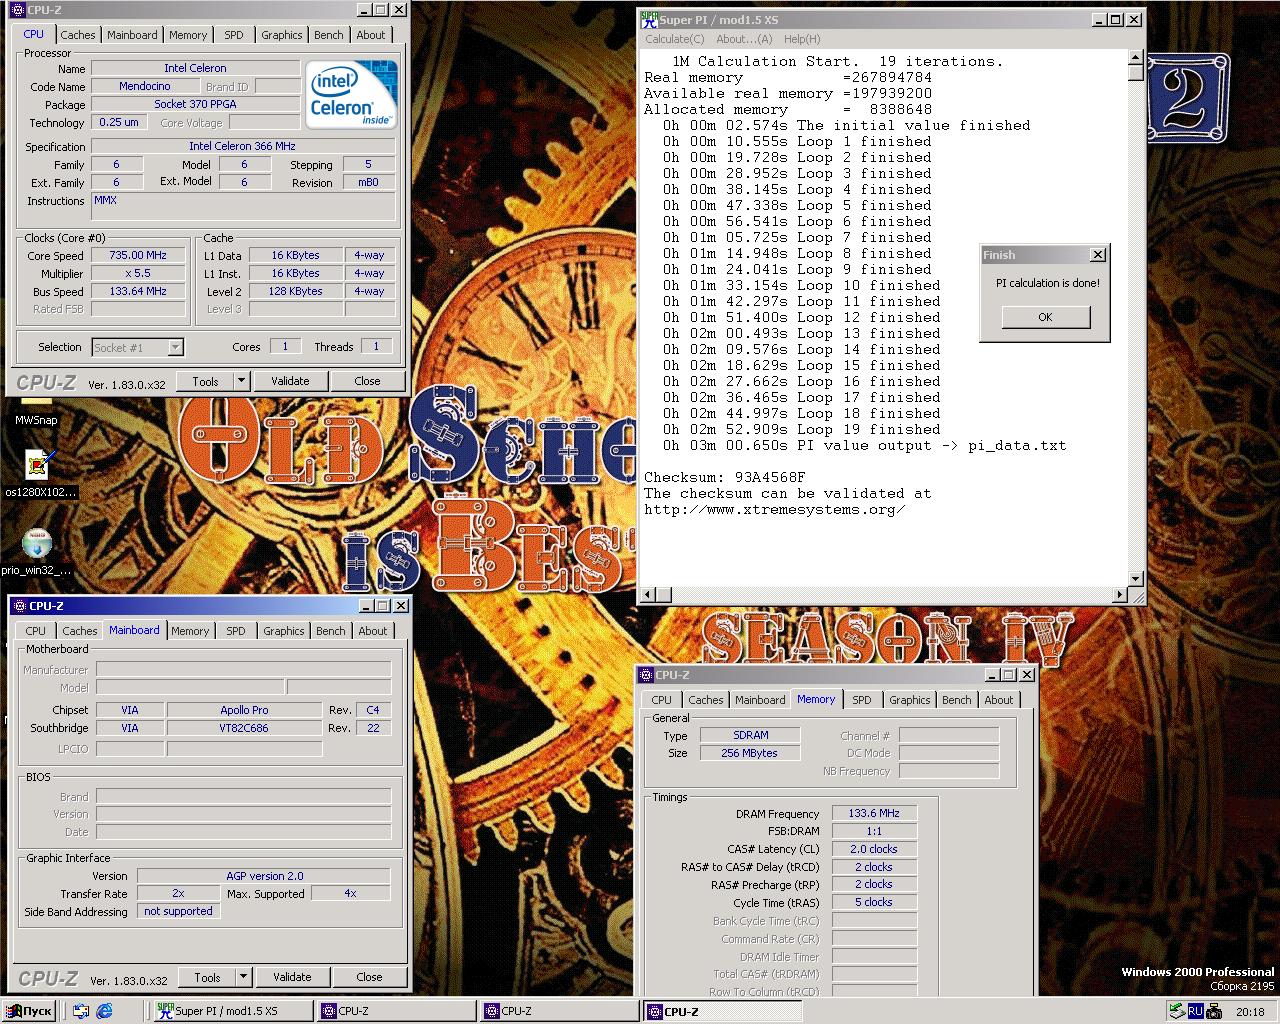Switch to Memory tab in top-left CPU-Z
The image size is (1280, 1024).
(x=188, y=35)
